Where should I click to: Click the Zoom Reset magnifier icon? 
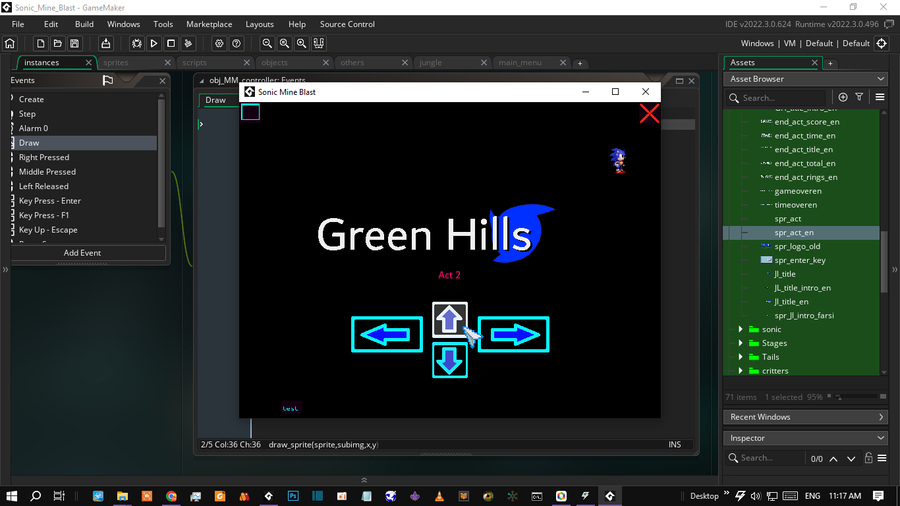click(x=284, y=44)
